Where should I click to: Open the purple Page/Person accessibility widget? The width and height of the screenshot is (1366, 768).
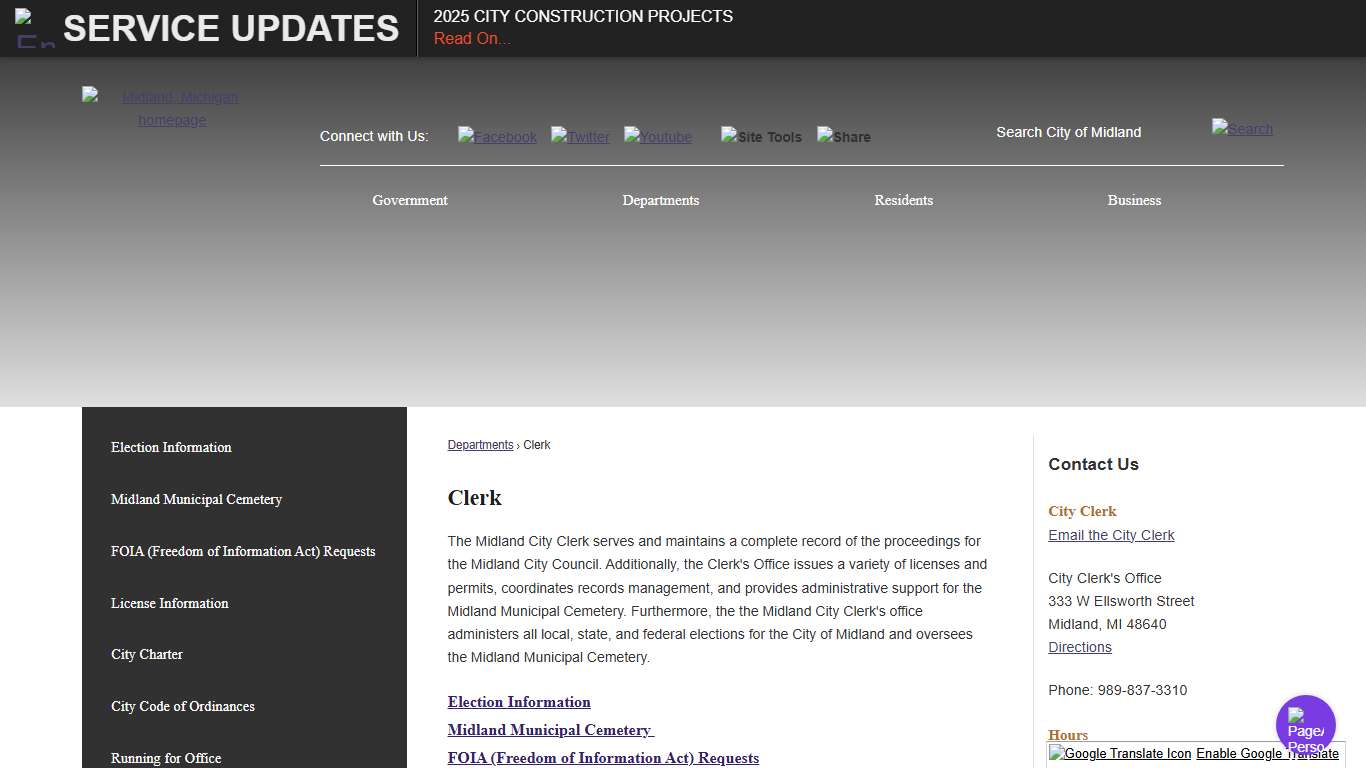pos(1305,723)
